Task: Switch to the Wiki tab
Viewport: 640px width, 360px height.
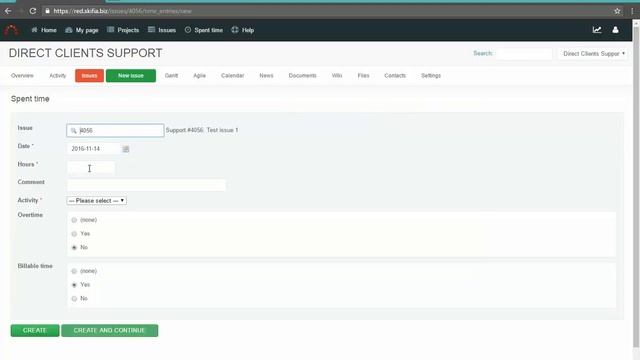Action: (337, 76)
